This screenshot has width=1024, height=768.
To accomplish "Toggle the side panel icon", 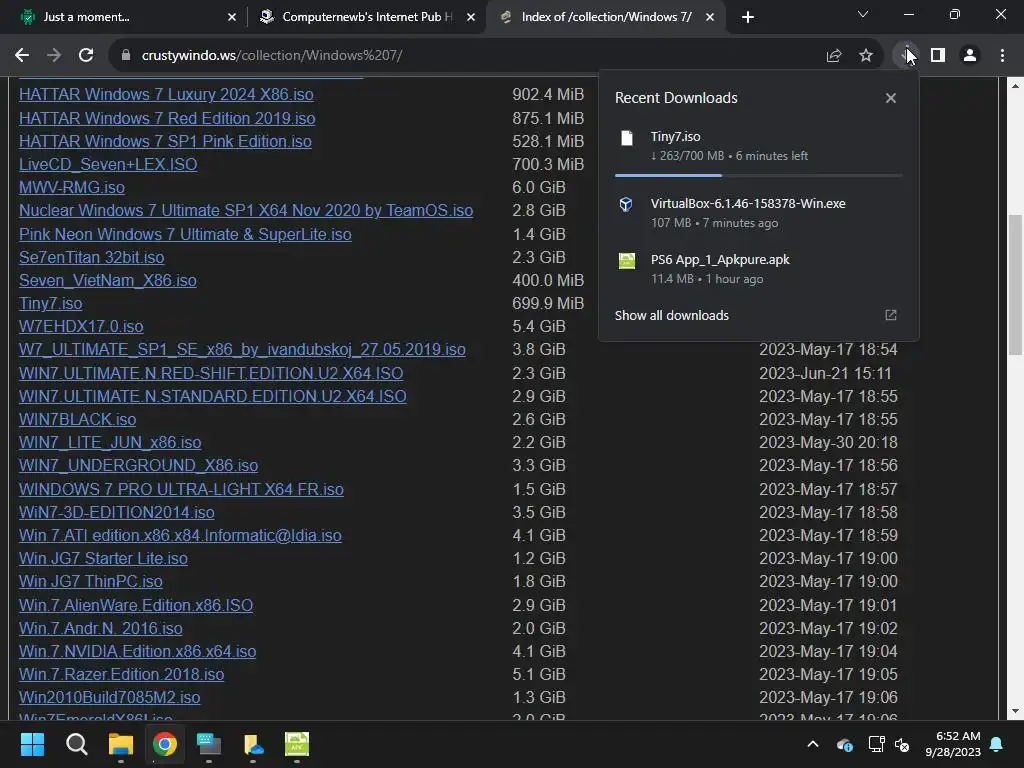I will [938, 56].
